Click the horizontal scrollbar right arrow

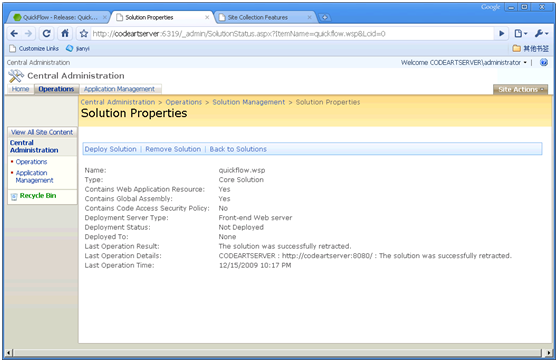[548, 353]
